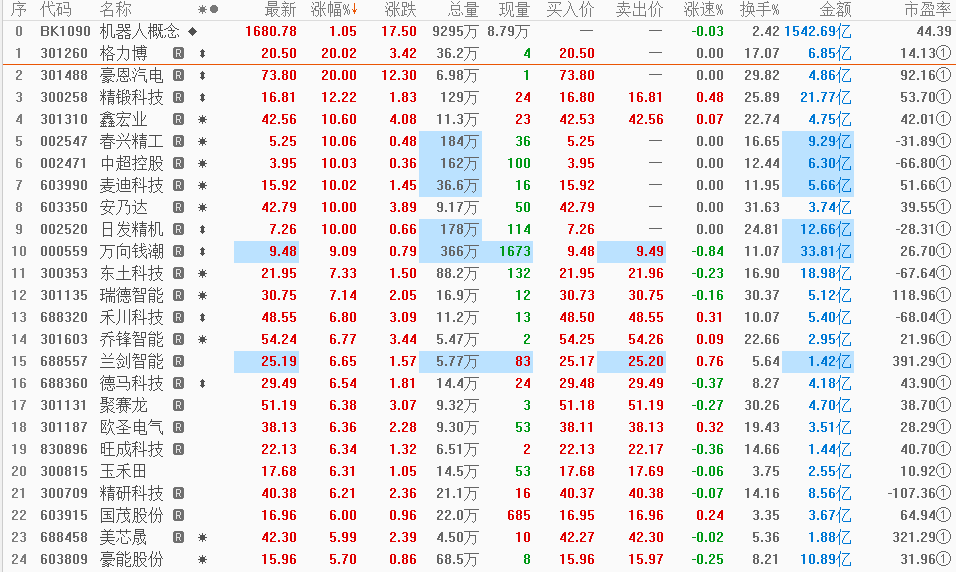Select stock code BK1090
The width and height of the screenshot is (956, 572).
(x=65, y=31)
